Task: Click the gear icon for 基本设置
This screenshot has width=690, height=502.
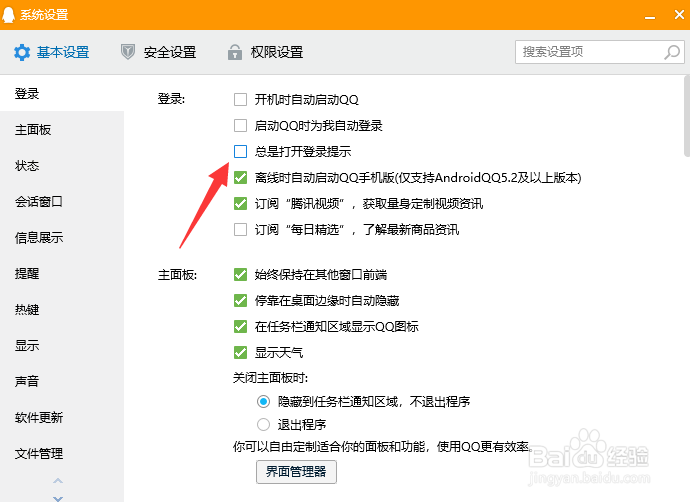Action: (x=22, y=52)
